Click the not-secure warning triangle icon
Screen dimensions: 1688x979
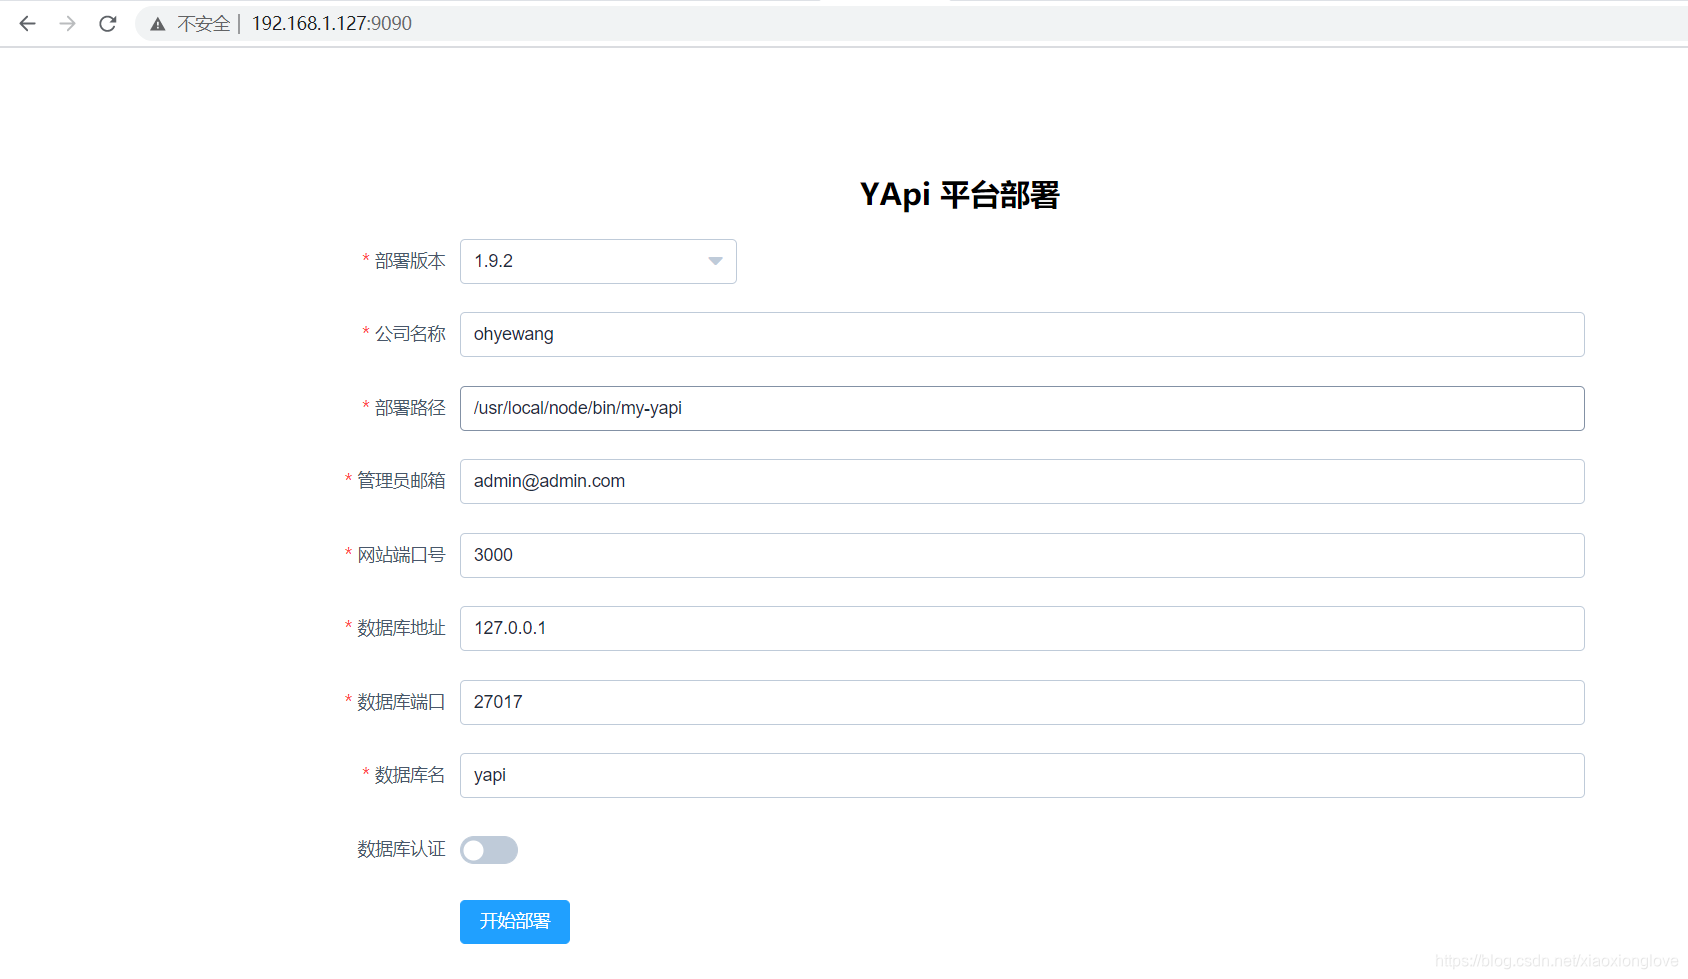click(158, 24)
